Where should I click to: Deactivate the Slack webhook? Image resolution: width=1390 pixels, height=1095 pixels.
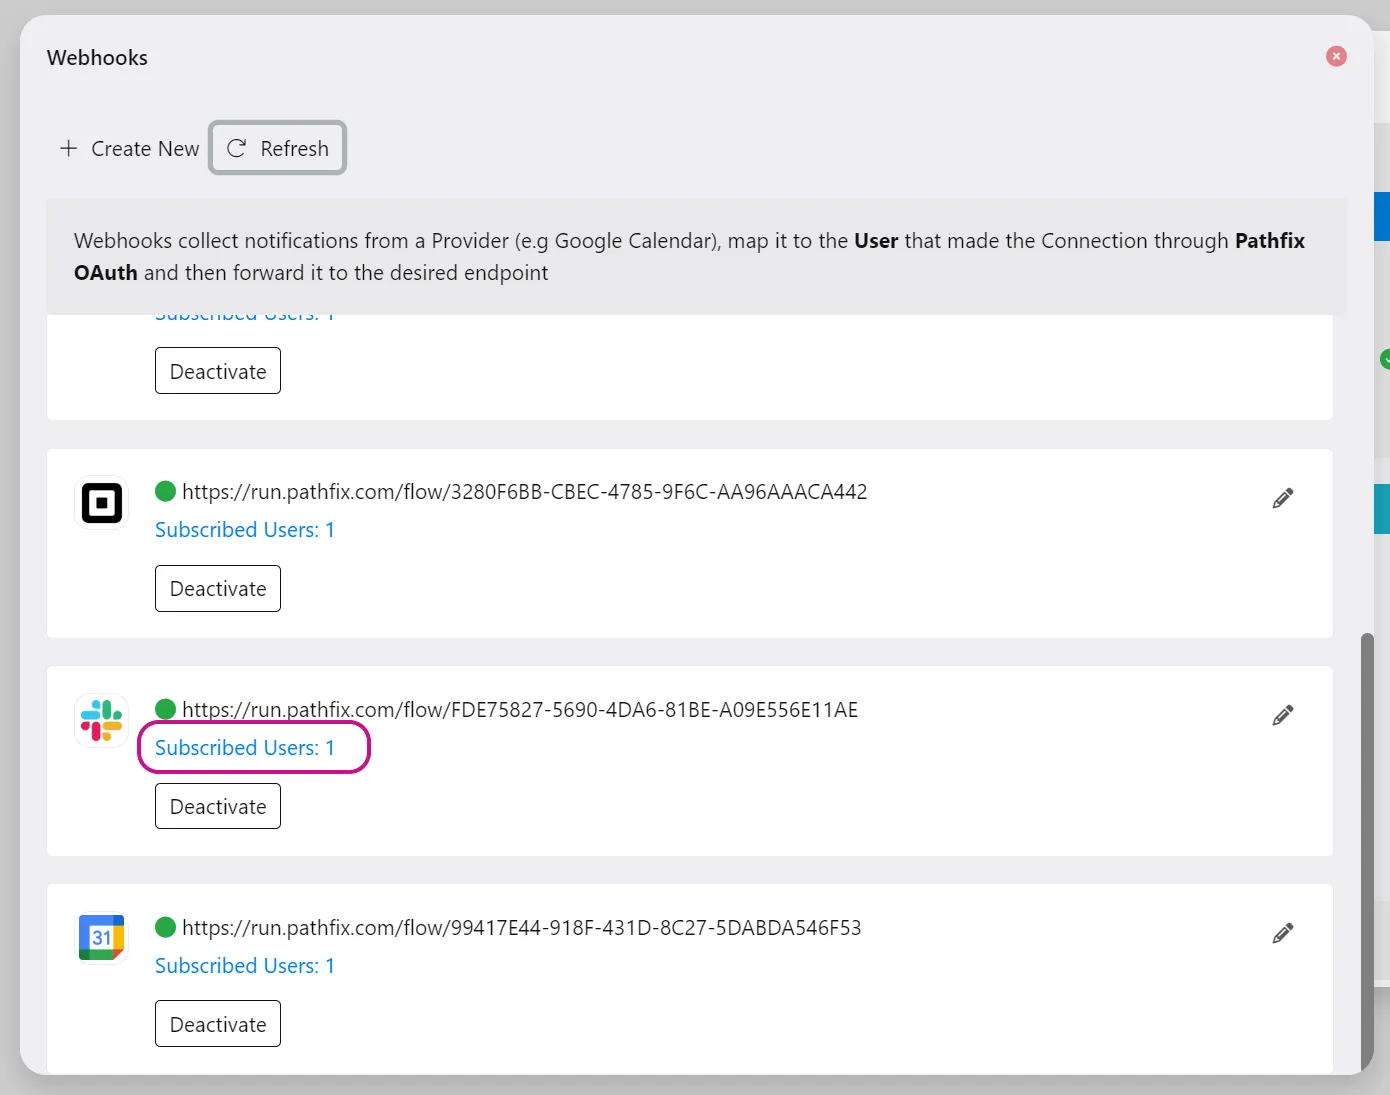click(218, 806)
